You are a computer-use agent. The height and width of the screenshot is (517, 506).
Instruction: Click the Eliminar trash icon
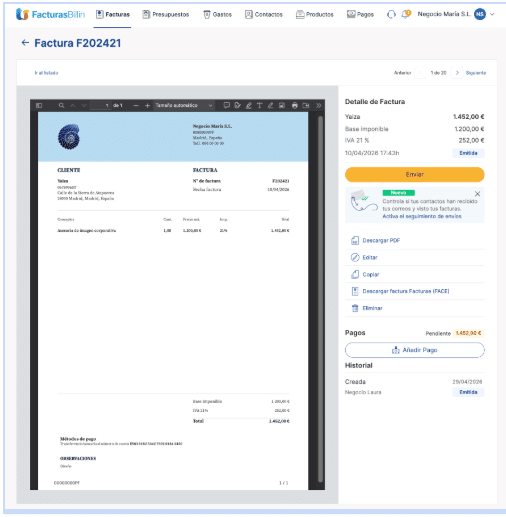point(355,308)
